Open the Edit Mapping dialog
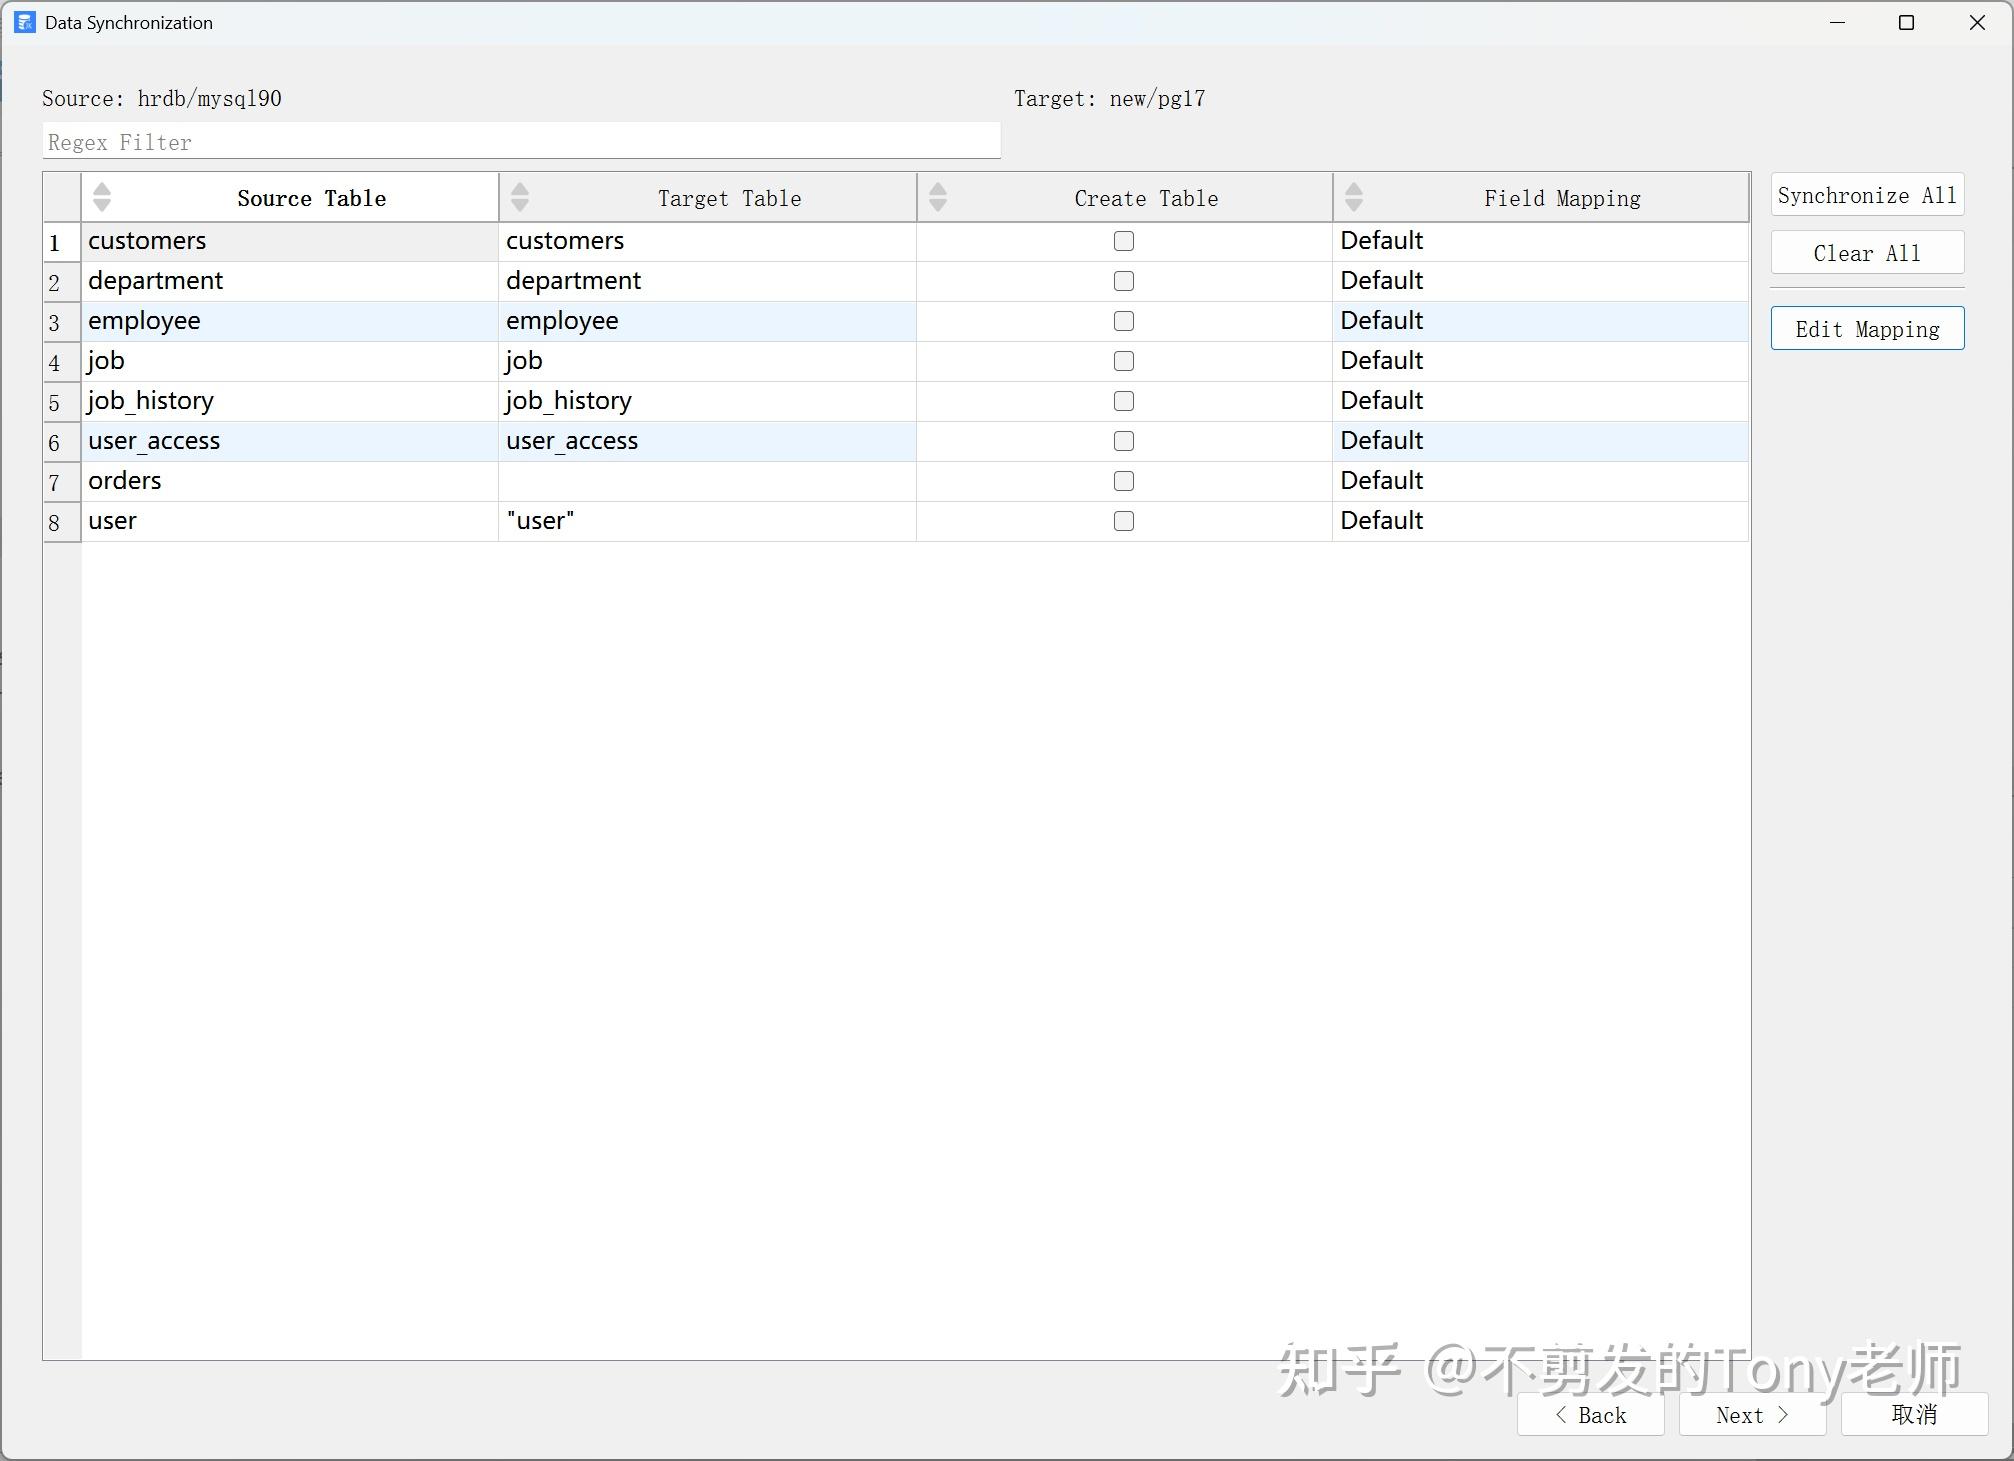 [1866, 328]
